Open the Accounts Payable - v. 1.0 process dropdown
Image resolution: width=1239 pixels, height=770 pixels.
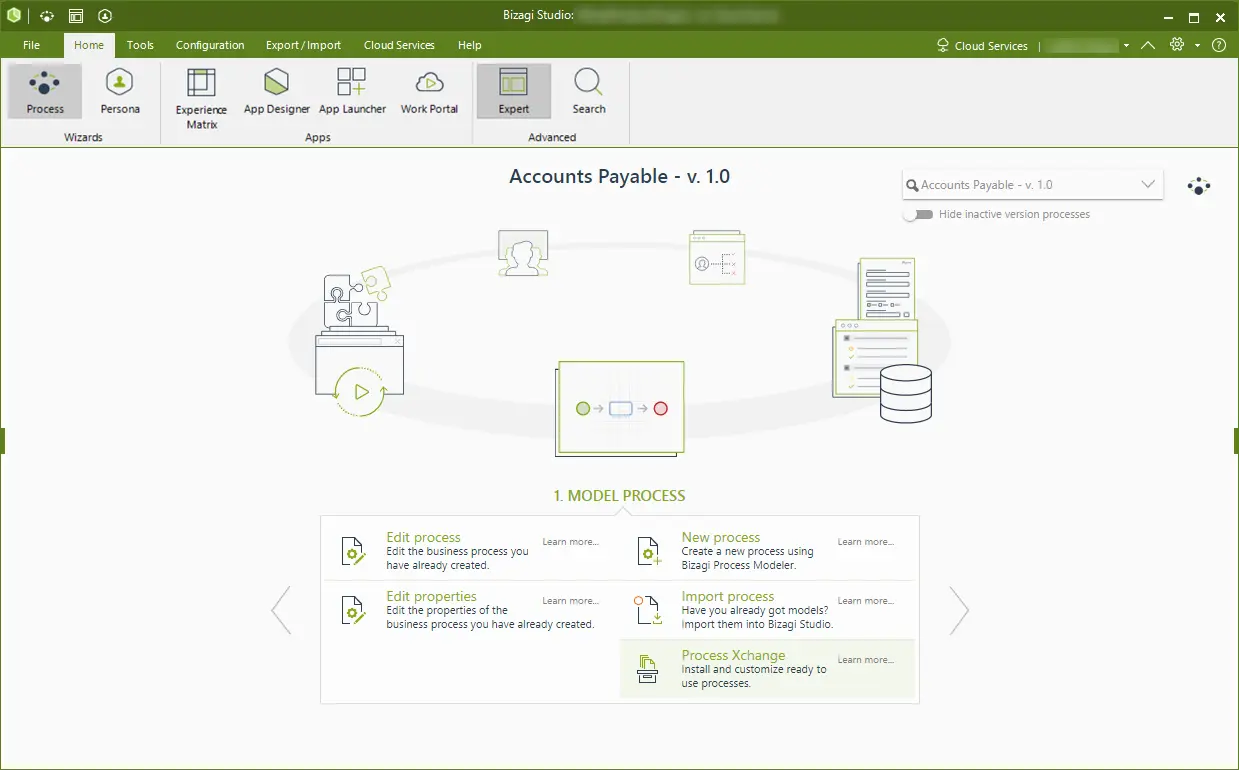pos(1032,185)
